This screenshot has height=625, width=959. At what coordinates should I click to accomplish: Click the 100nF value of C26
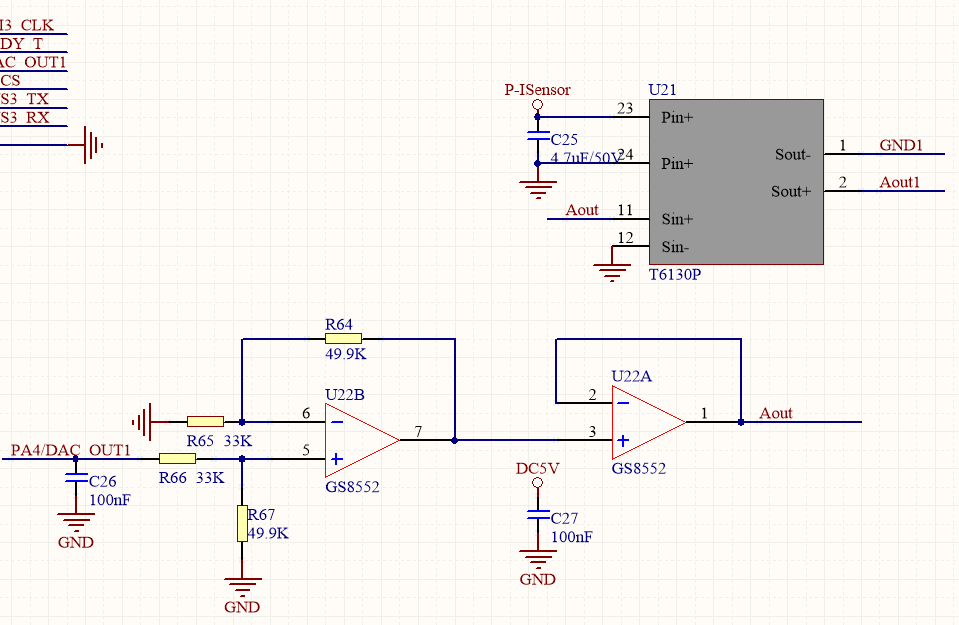[x=110, y=500]
